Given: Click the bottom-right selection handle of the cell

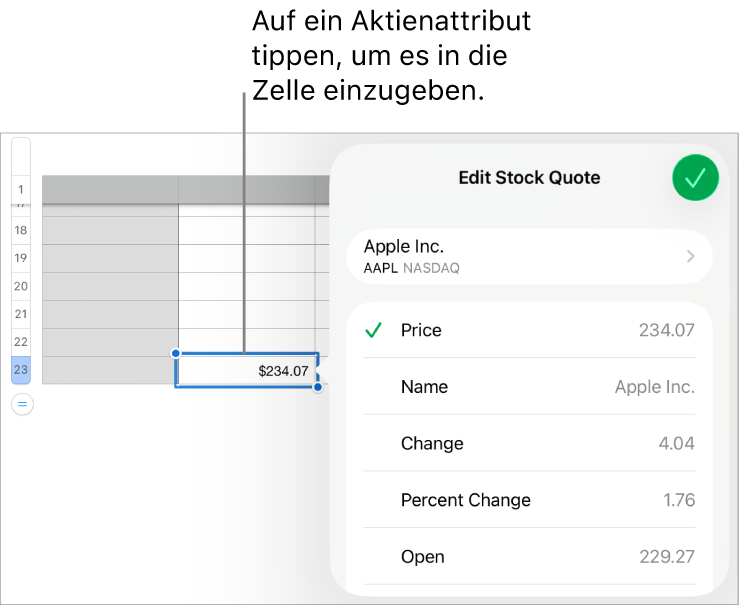Looking at the screenshot, I should 318,387.
